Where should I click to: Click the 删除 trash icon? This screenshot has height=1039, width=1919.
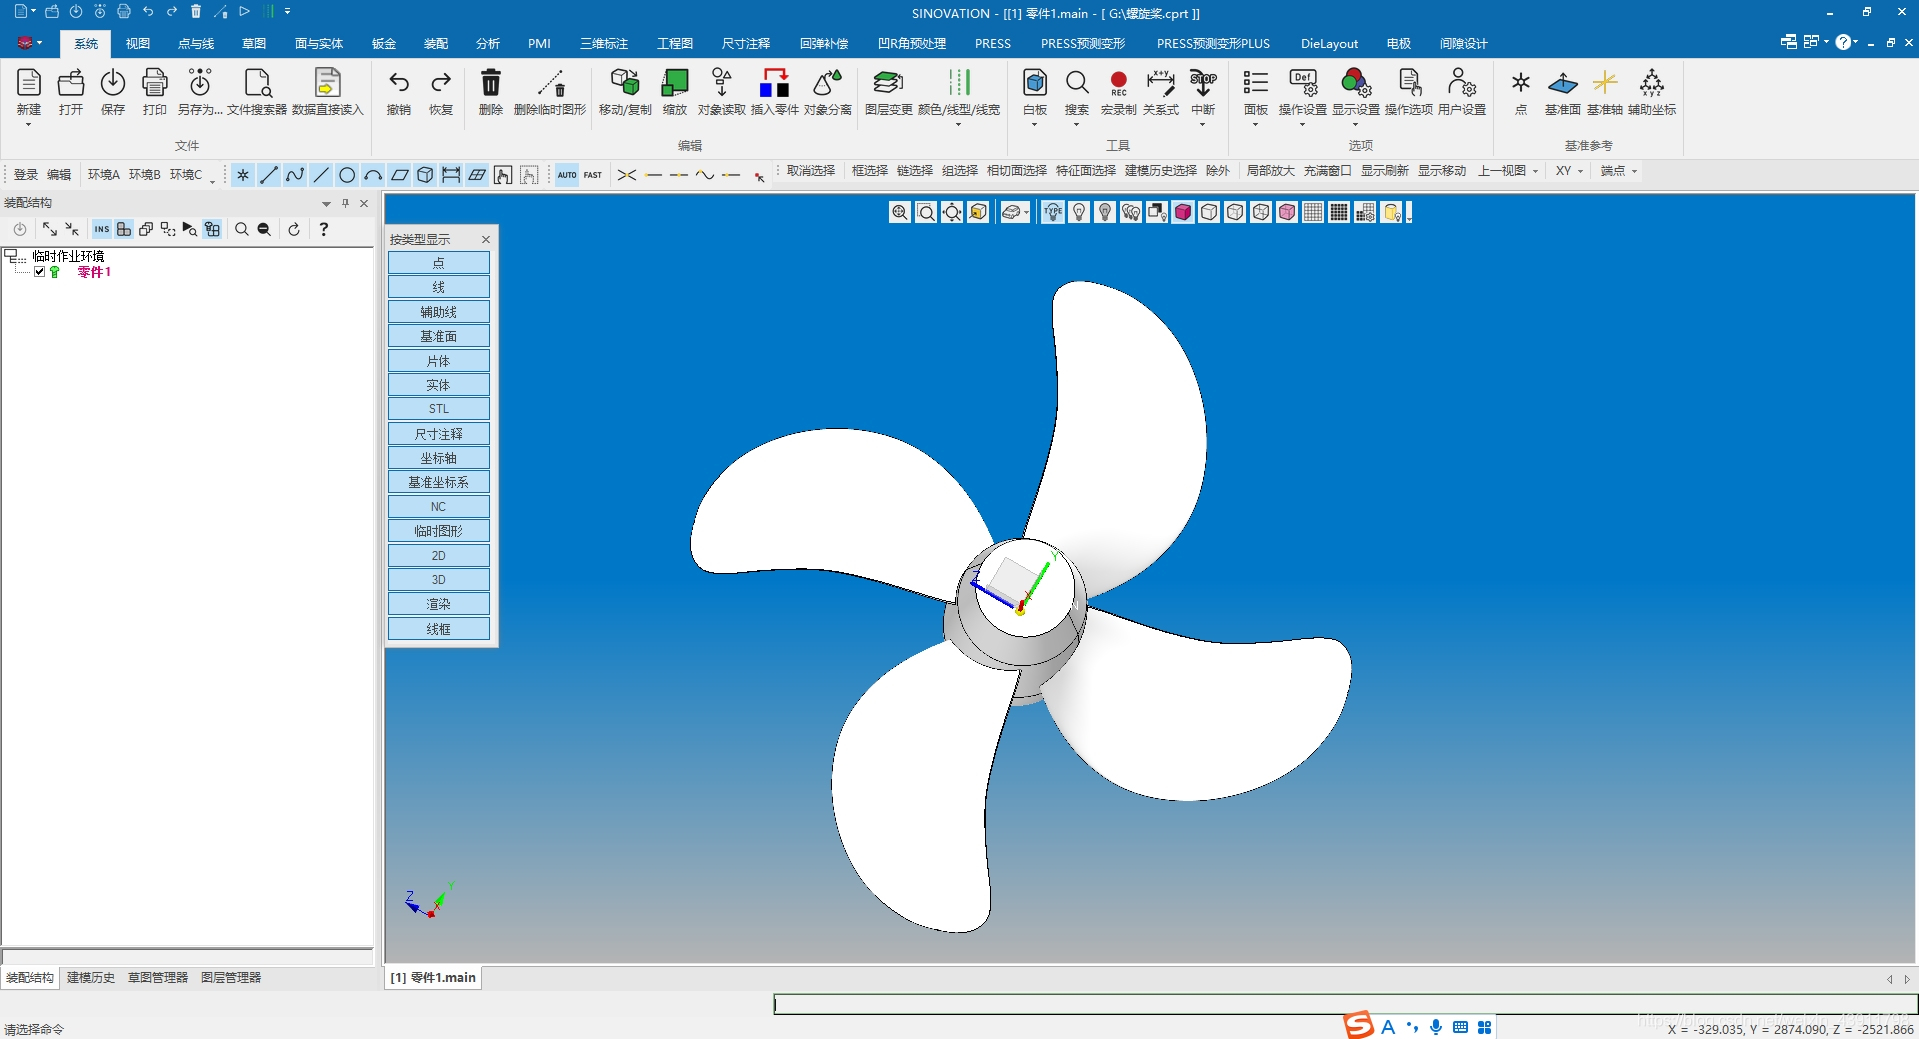491,83
